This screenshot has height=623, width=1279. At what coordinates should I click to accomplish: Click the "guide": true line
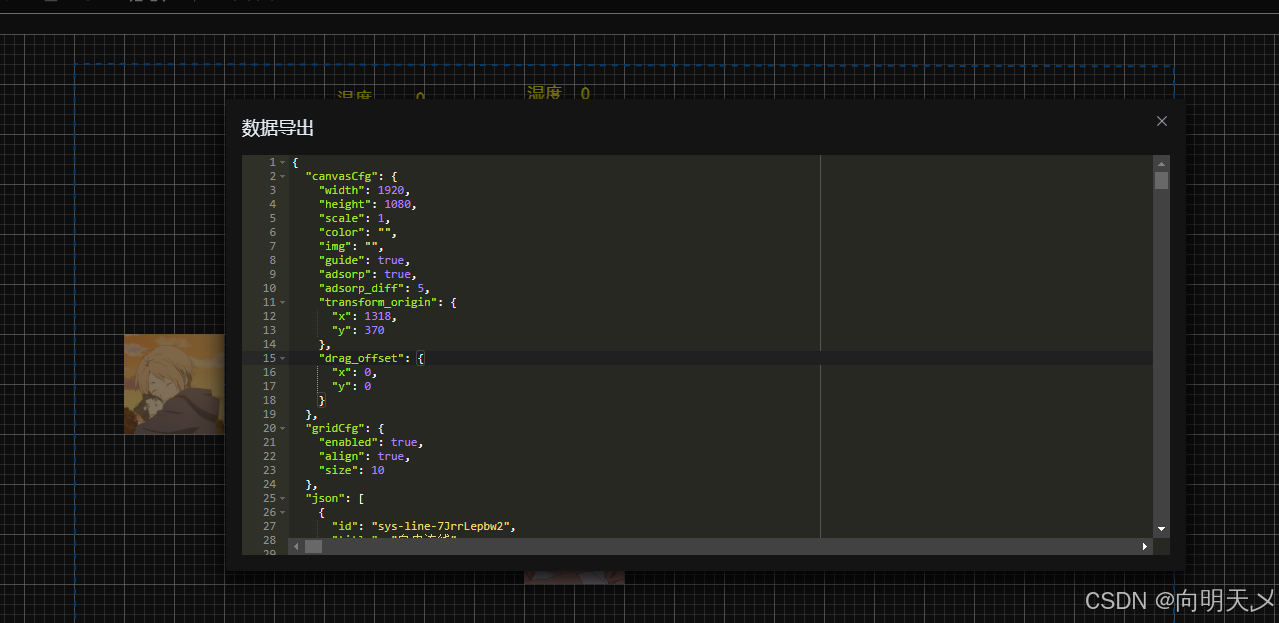click(367, 260)
